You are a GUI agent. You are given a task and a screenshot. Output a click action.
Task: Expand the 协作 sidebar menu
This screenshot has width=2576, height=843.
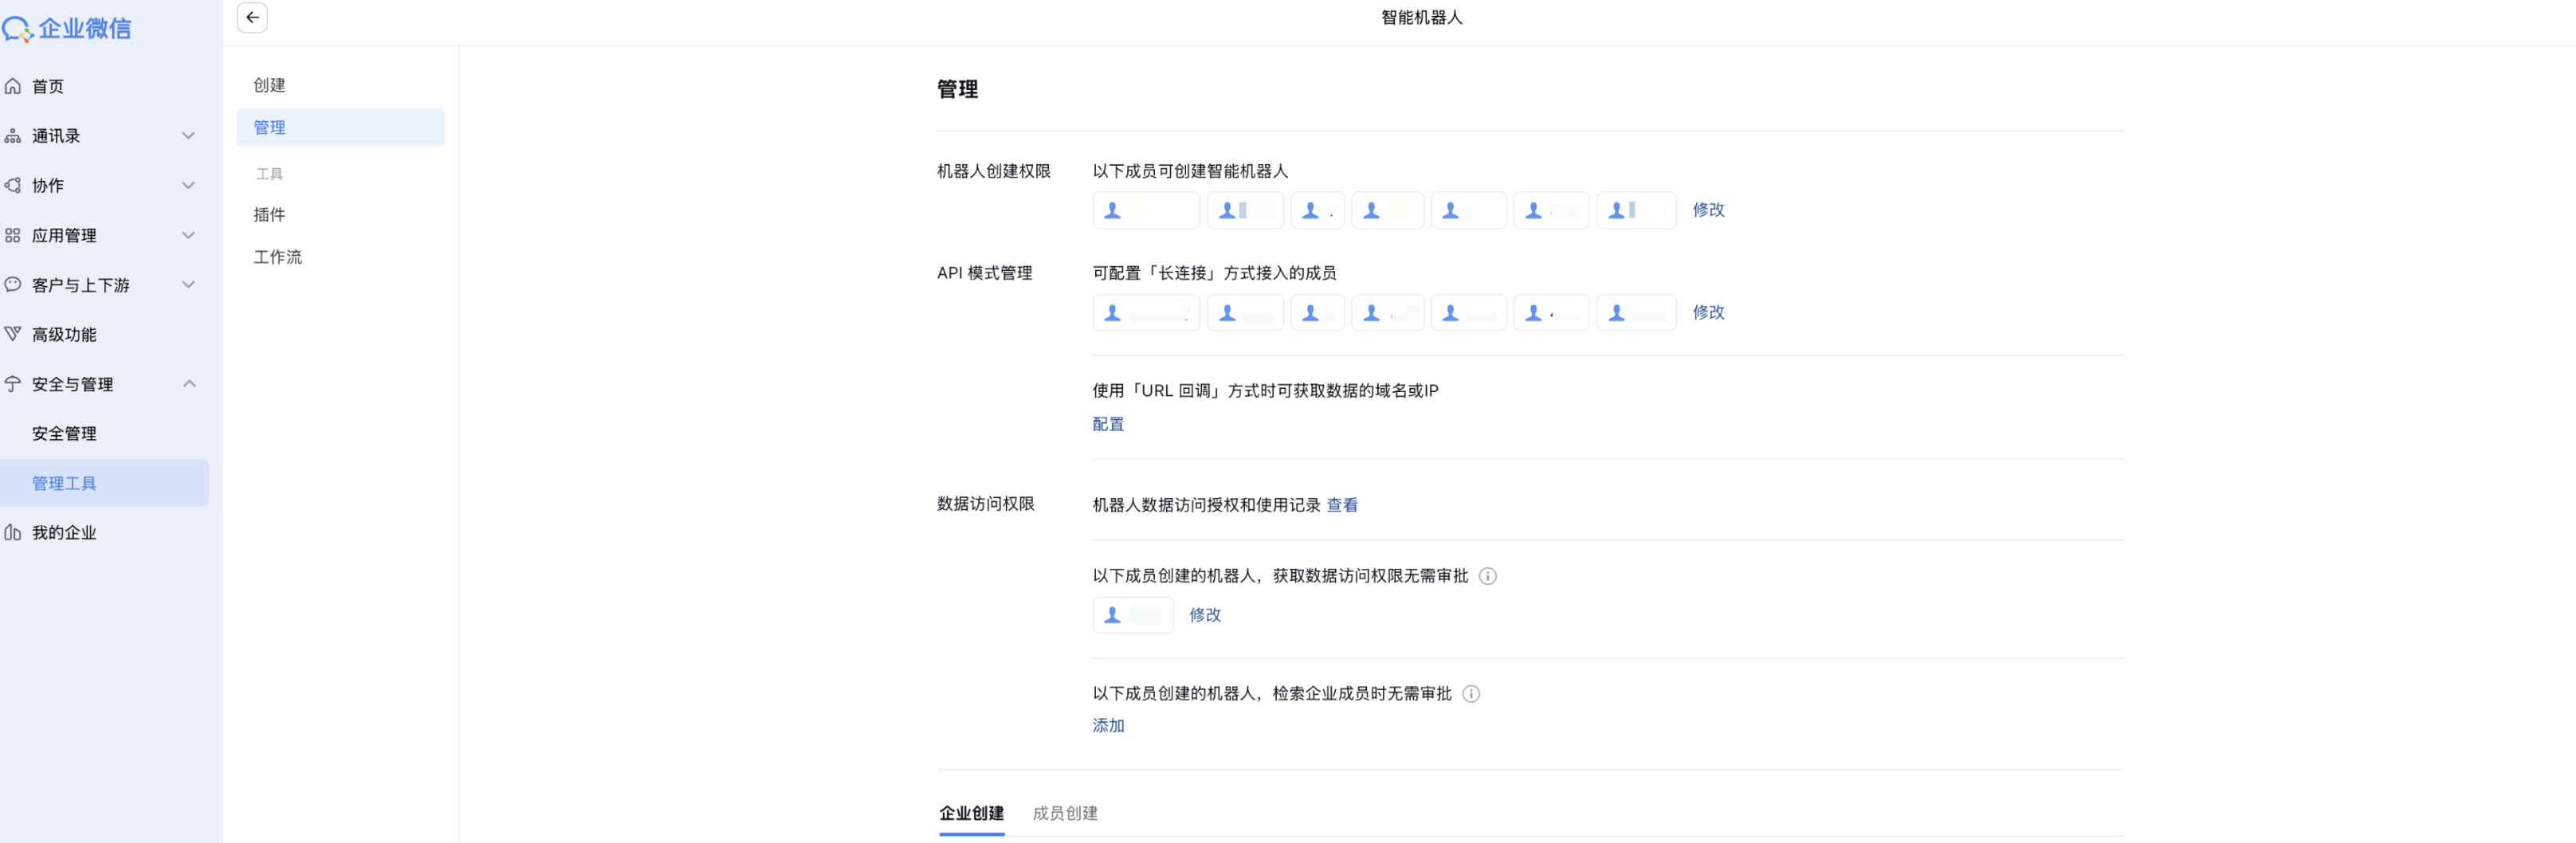click(188, 186)
